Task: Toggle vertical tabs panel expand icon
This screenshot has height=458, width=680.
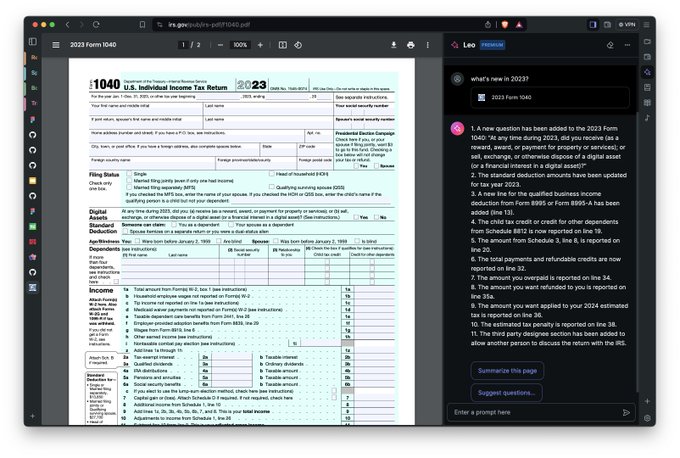Action: coord(33,42)
